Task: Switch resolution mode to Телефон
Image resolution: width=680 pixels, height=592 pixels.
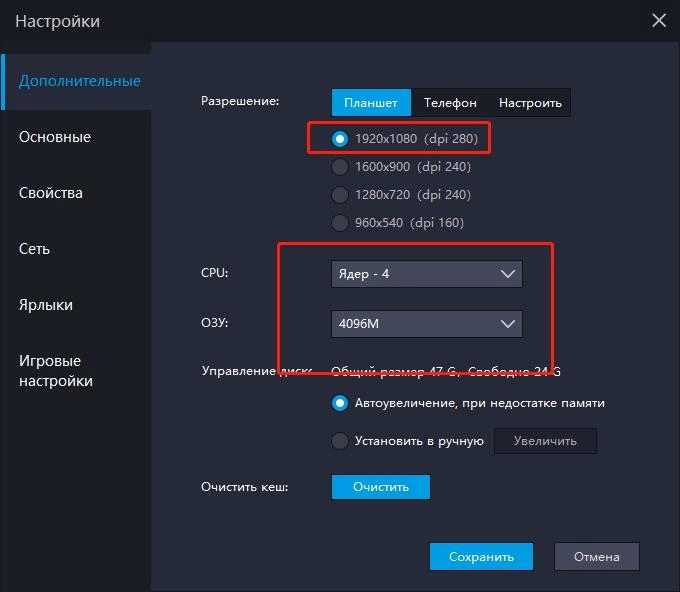Action: click(x=450, y=102)
